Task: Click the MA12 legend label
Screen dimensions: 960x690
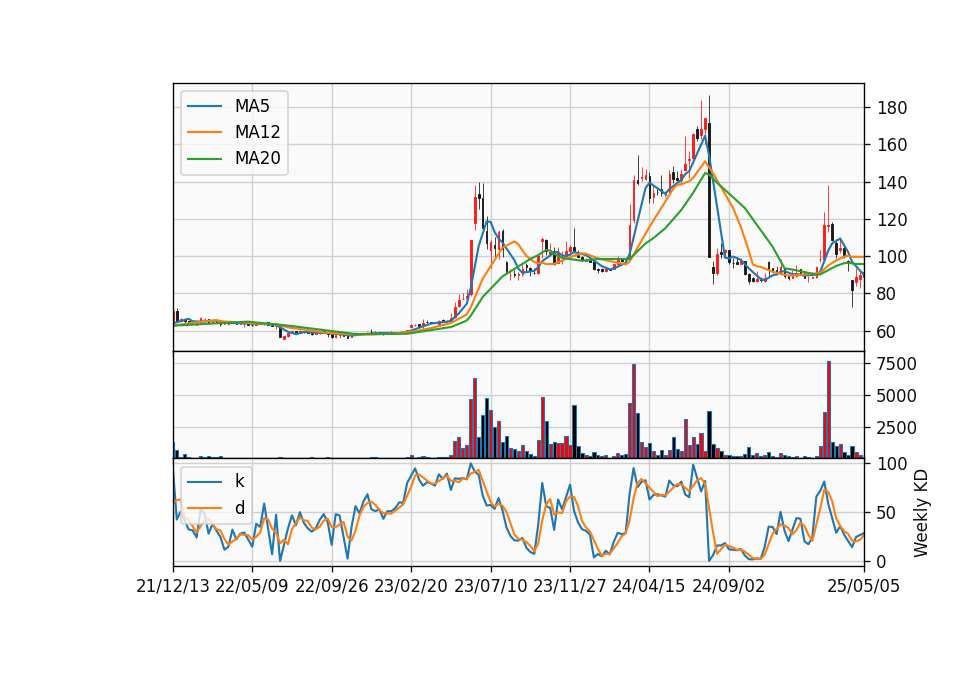Action: (x=257, y=132)
